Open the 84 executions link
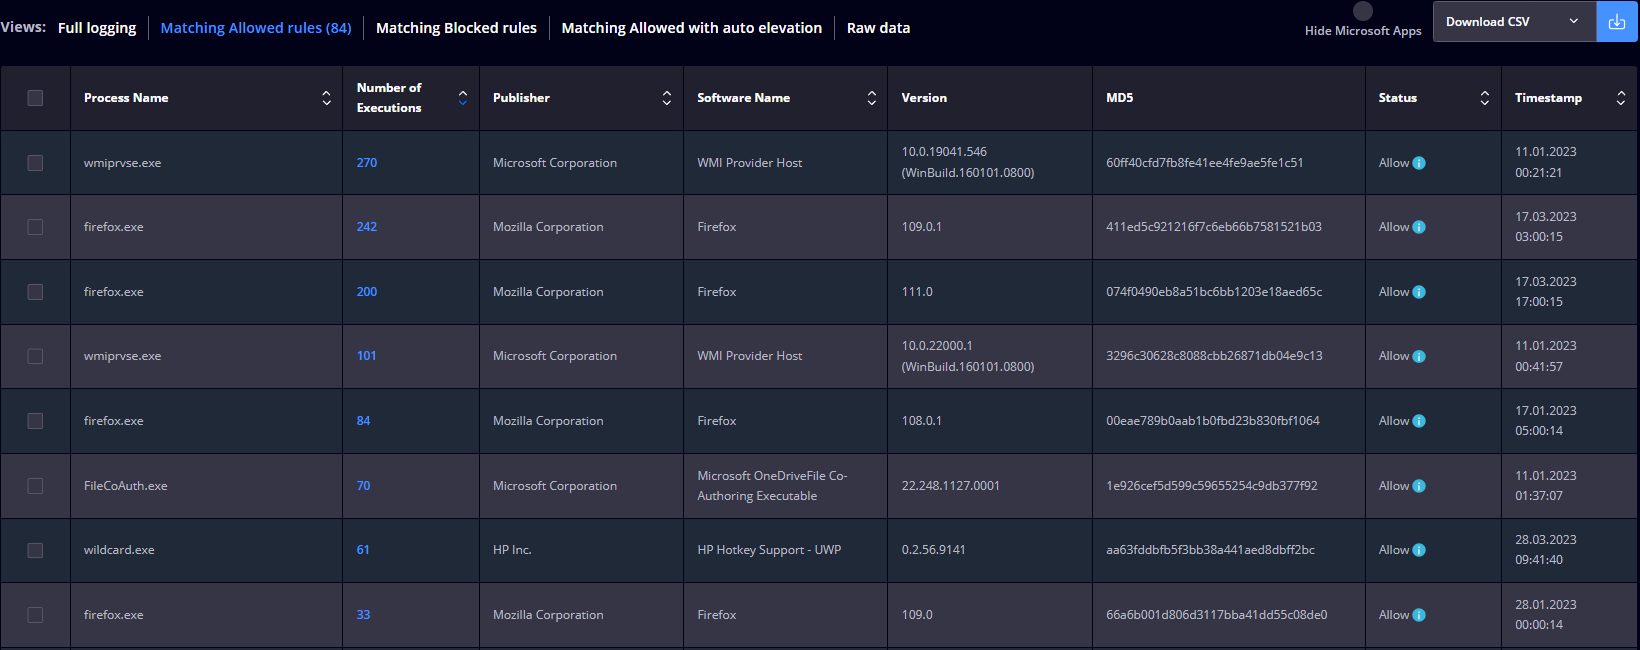Viewport: 1640px width, 650px height. pyautogui.click(x=363, y=421)
